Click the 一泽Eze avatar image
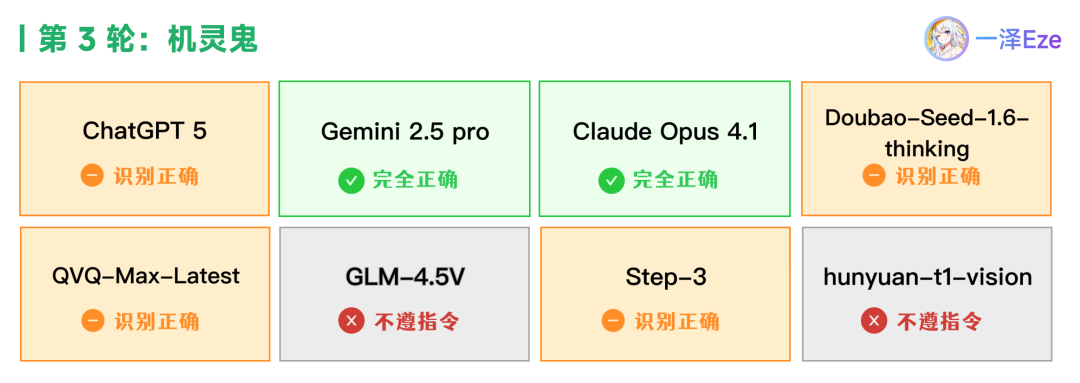The height and width of the screenshot is (383, 1080). [946, 38]
